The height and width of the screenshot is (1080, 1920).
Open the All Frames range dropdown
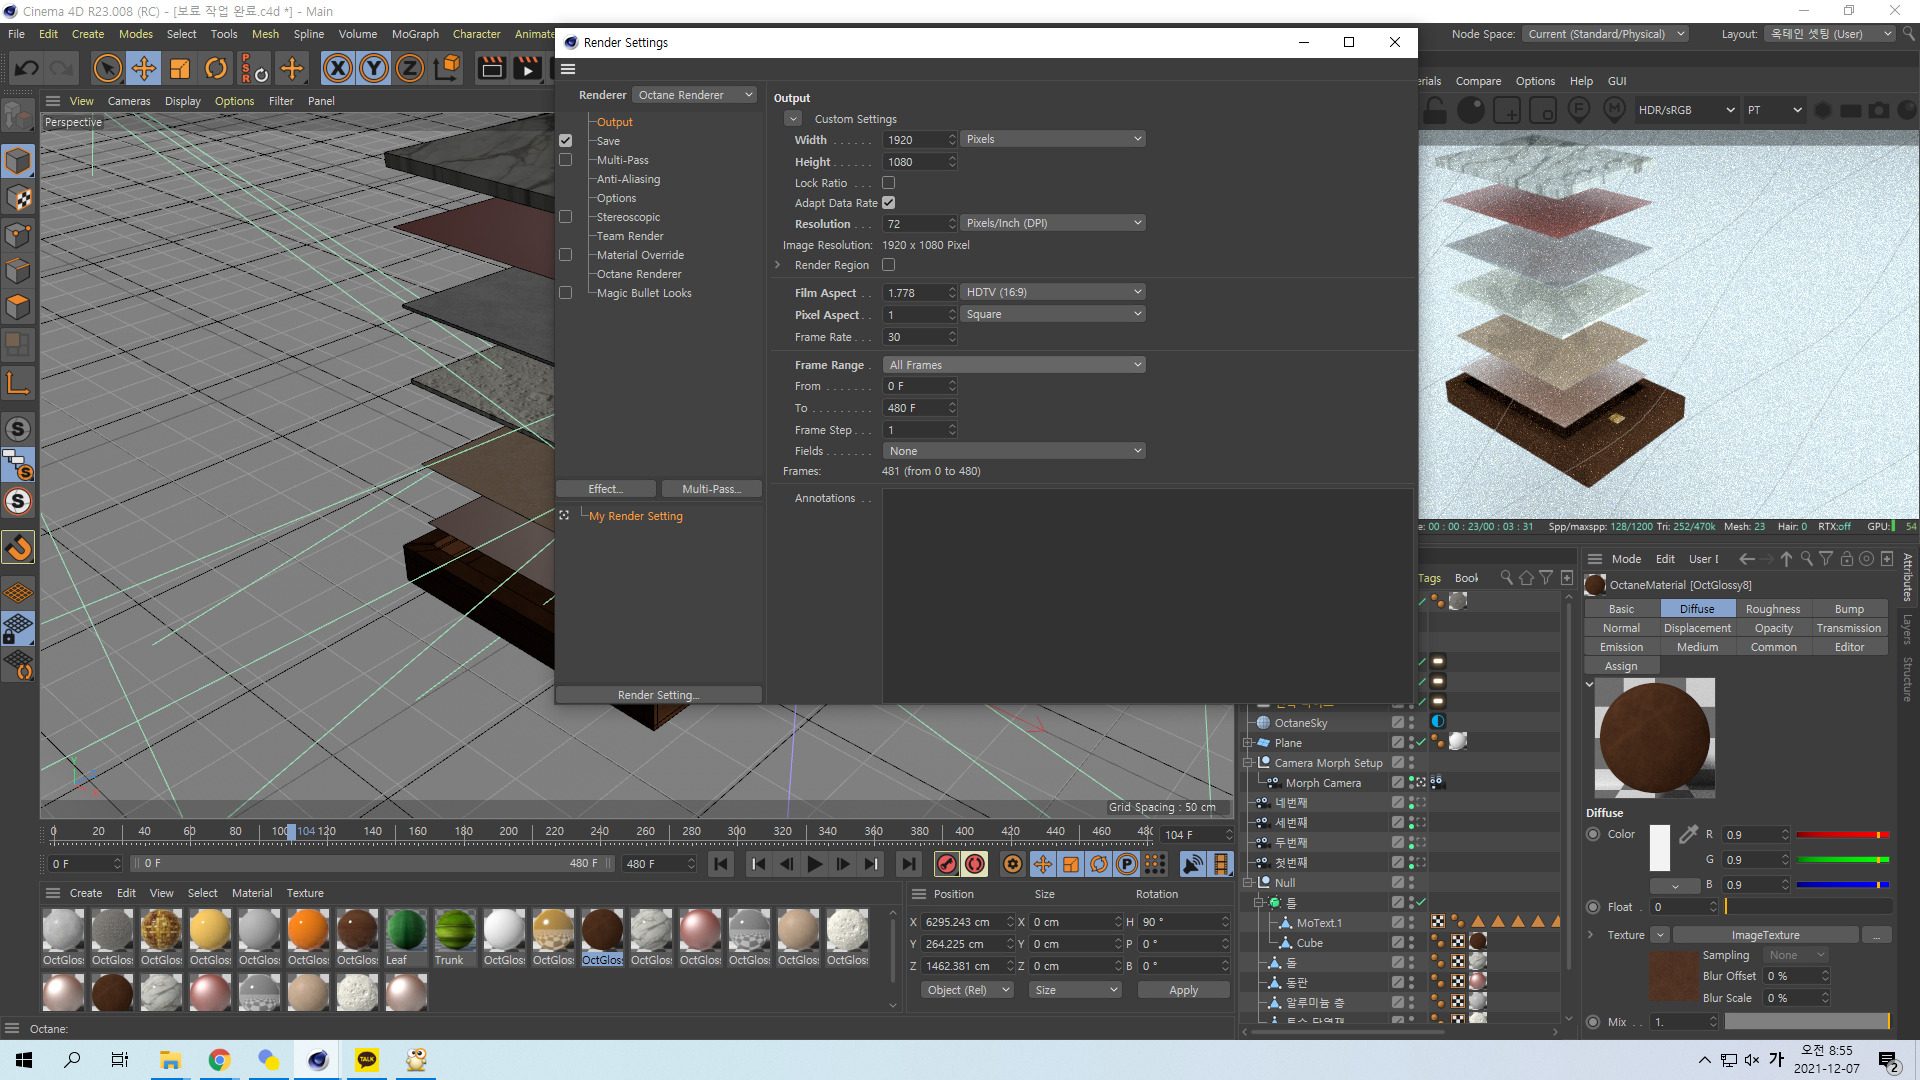(1014, 365)
